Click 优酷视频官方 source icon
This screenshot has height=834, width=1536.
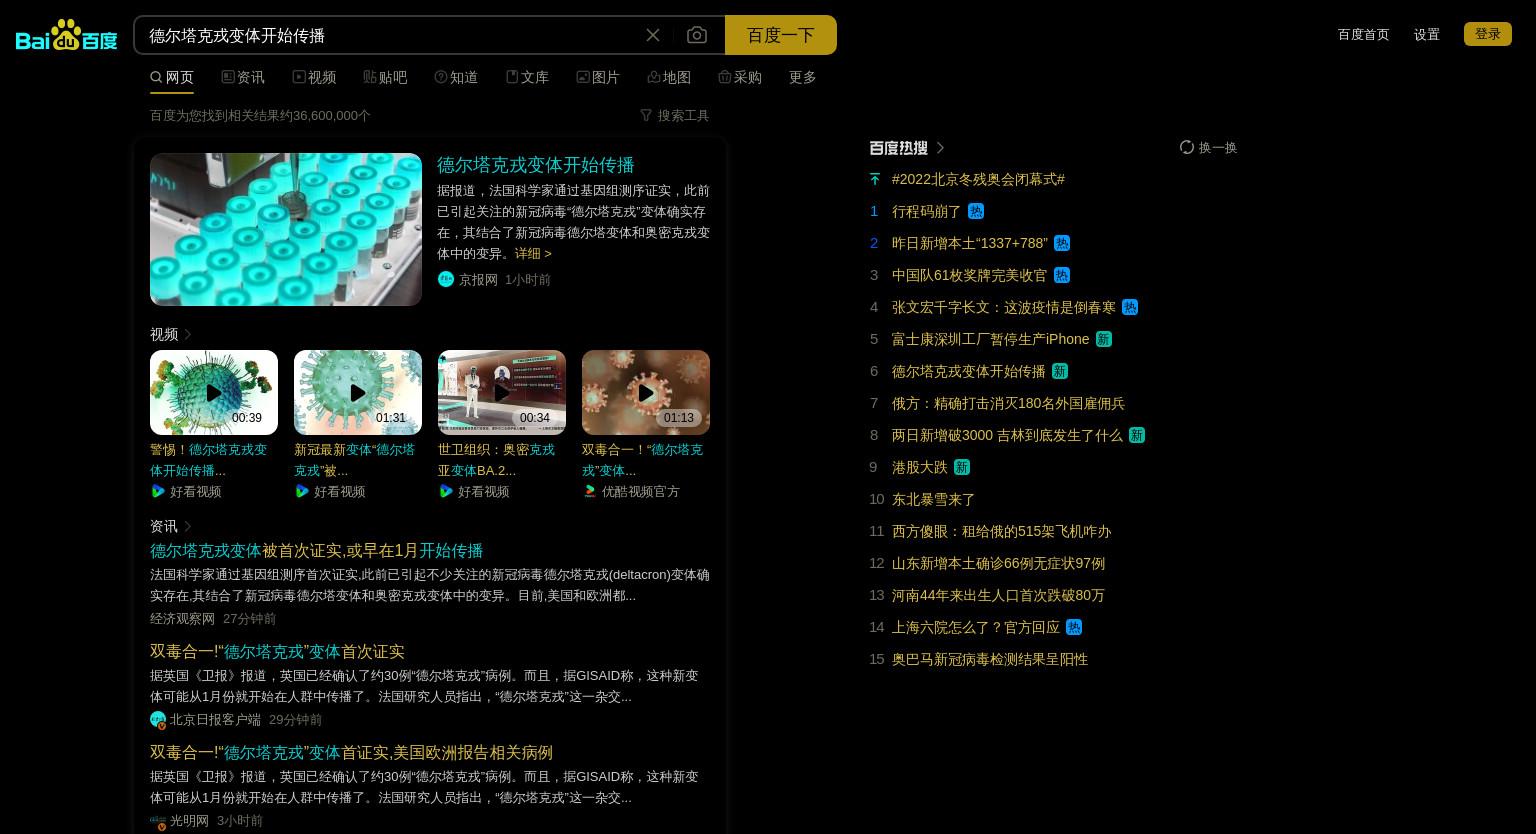(590, 491)
